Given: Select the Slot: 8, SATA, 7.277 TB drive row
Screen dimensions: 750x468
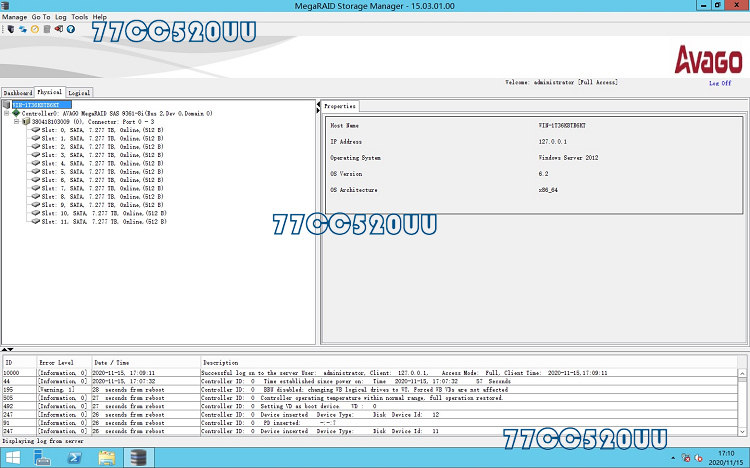Looking at the screenshot, I should click(97, 196).
